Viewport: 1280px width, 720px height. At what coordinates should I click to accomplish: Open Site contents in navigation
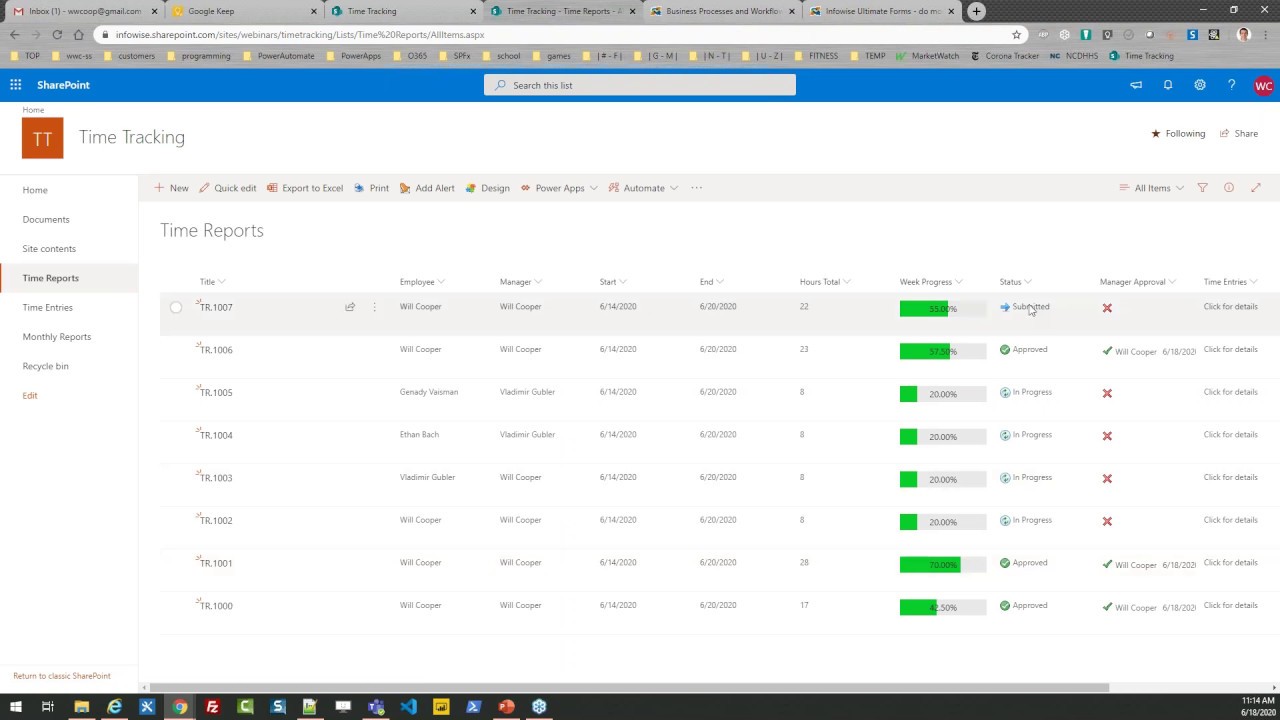coord(49,249)
